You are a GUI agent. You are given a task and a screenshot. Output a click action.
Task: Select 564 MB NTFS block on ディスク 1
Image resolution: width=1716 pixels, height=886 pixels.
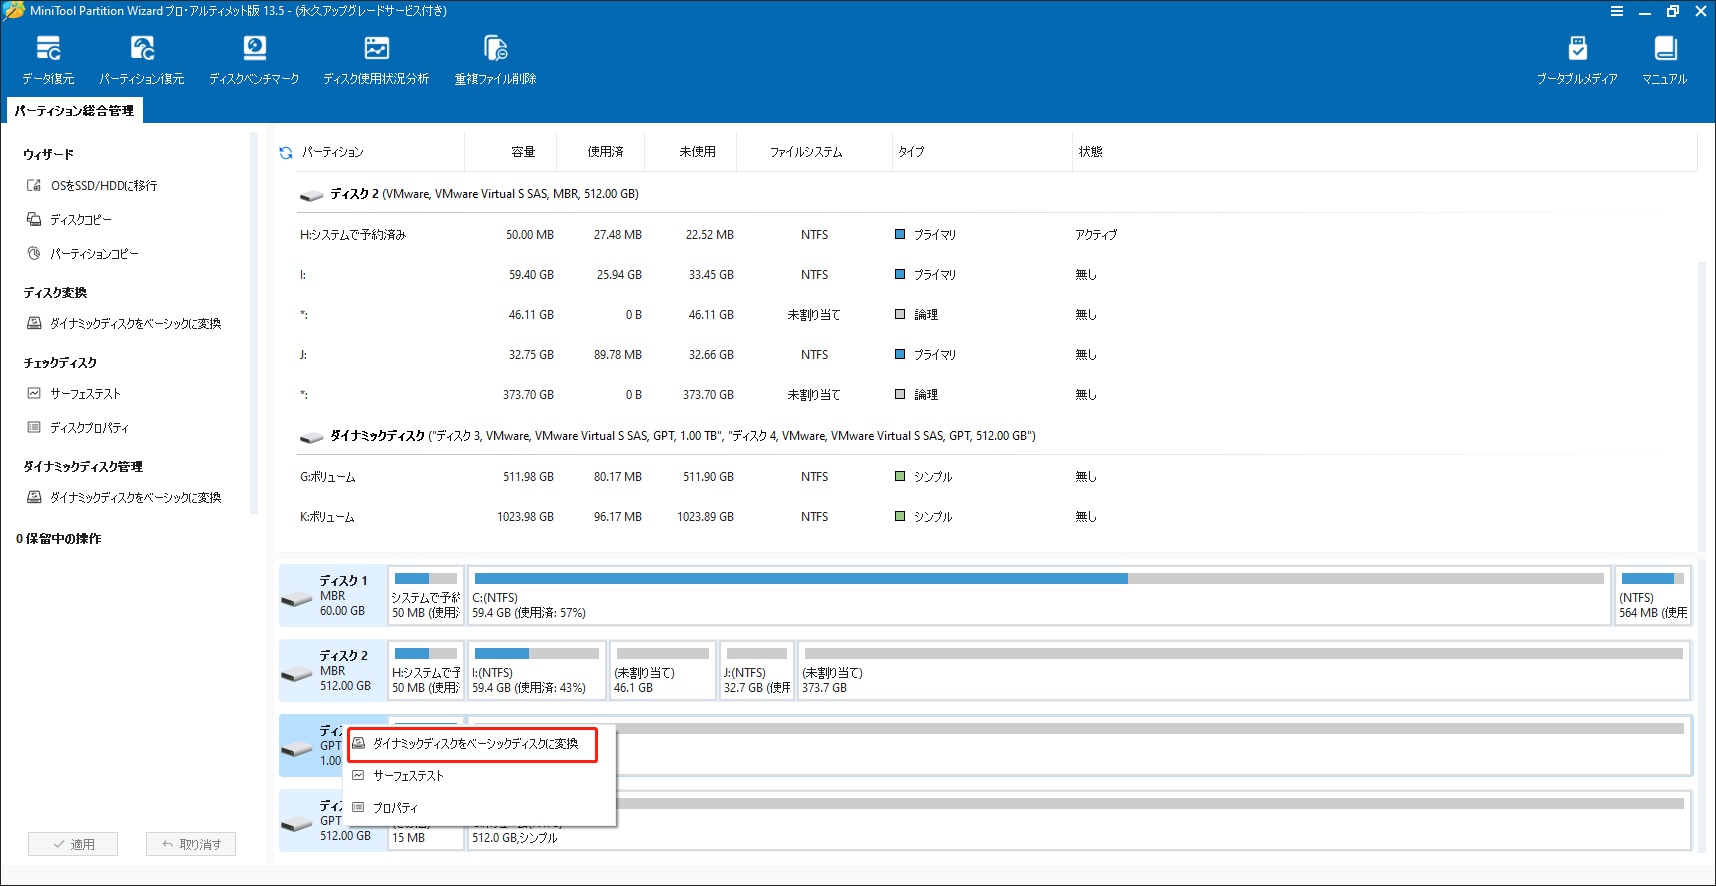coord(1653,596)
